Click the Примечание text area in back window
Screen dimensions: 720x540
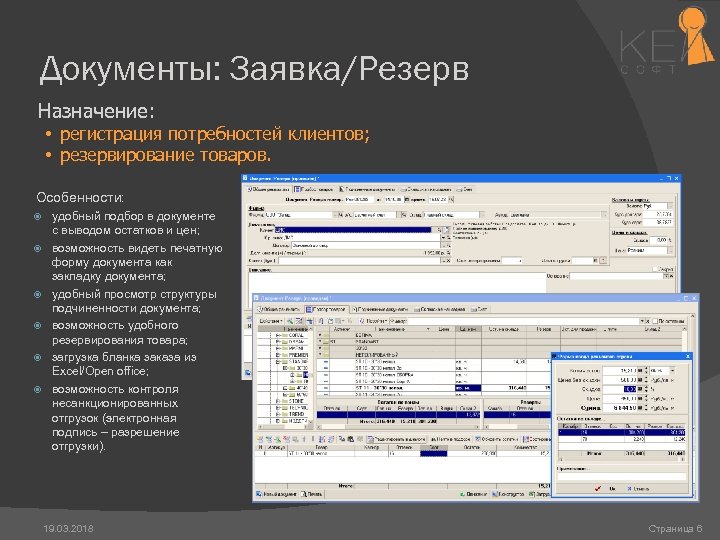click(397, 282)
